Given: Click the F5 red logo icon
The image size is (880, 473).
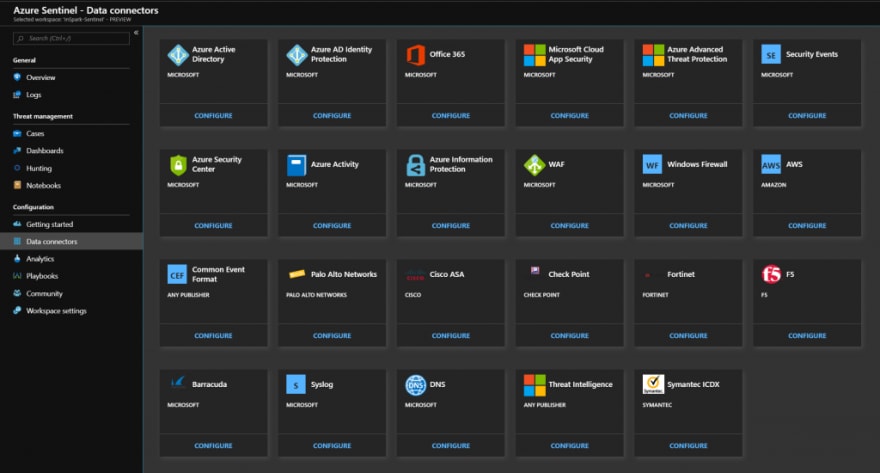Looking at the screenshot, I should click(771, 274).
